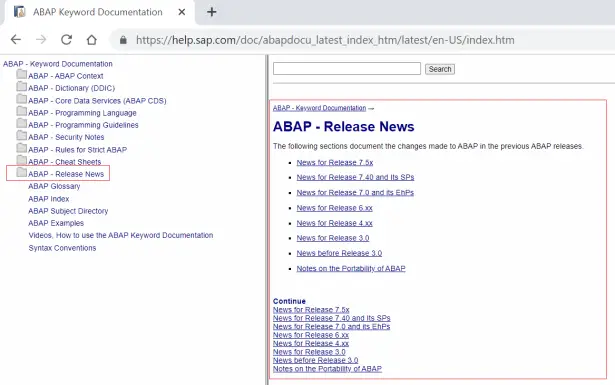Image resolution: width=615 pixels, height=385 pixels.
Task: Under Continue, open News for Release 7.0 and its EhPs
Action: [331, 327]
